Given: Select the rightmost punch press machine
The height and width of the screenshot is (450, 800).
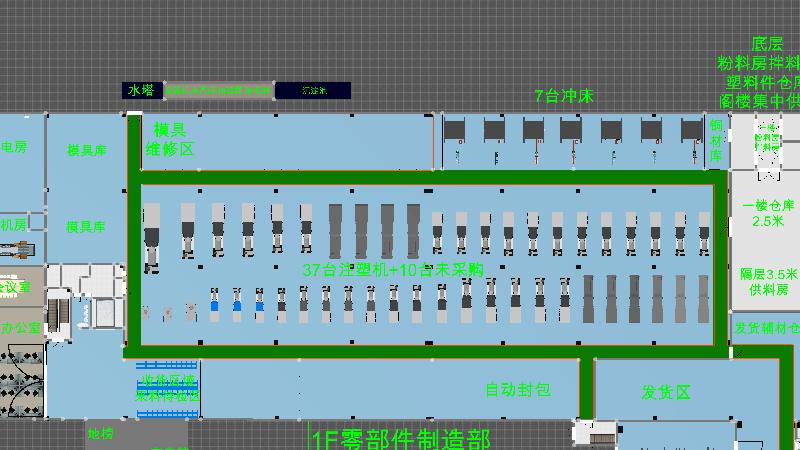Looking at the screenshot, I should pyautogui.click(x=692, y=132).
